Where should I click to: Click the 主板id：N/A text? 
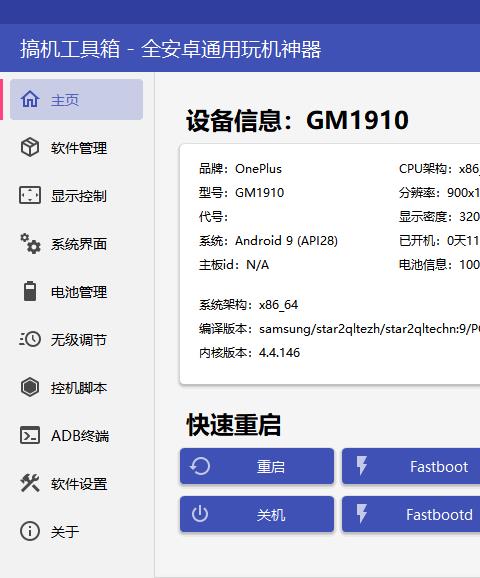pos(234,265)
